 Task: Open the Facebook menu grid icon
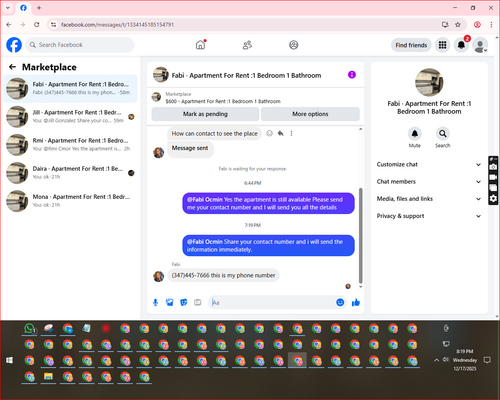(442, 45)
